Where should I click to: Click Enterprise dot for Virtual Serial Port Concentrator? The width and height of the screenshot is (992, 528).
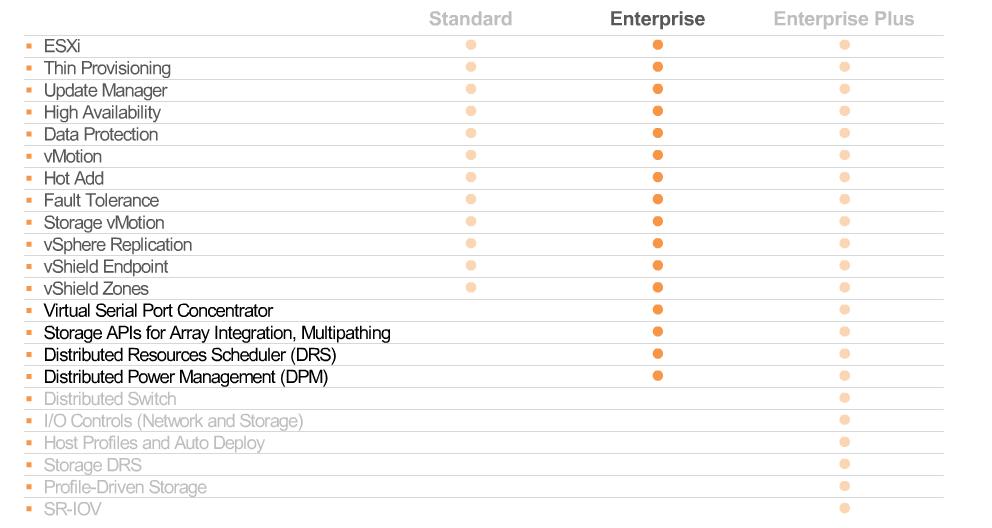658,310
